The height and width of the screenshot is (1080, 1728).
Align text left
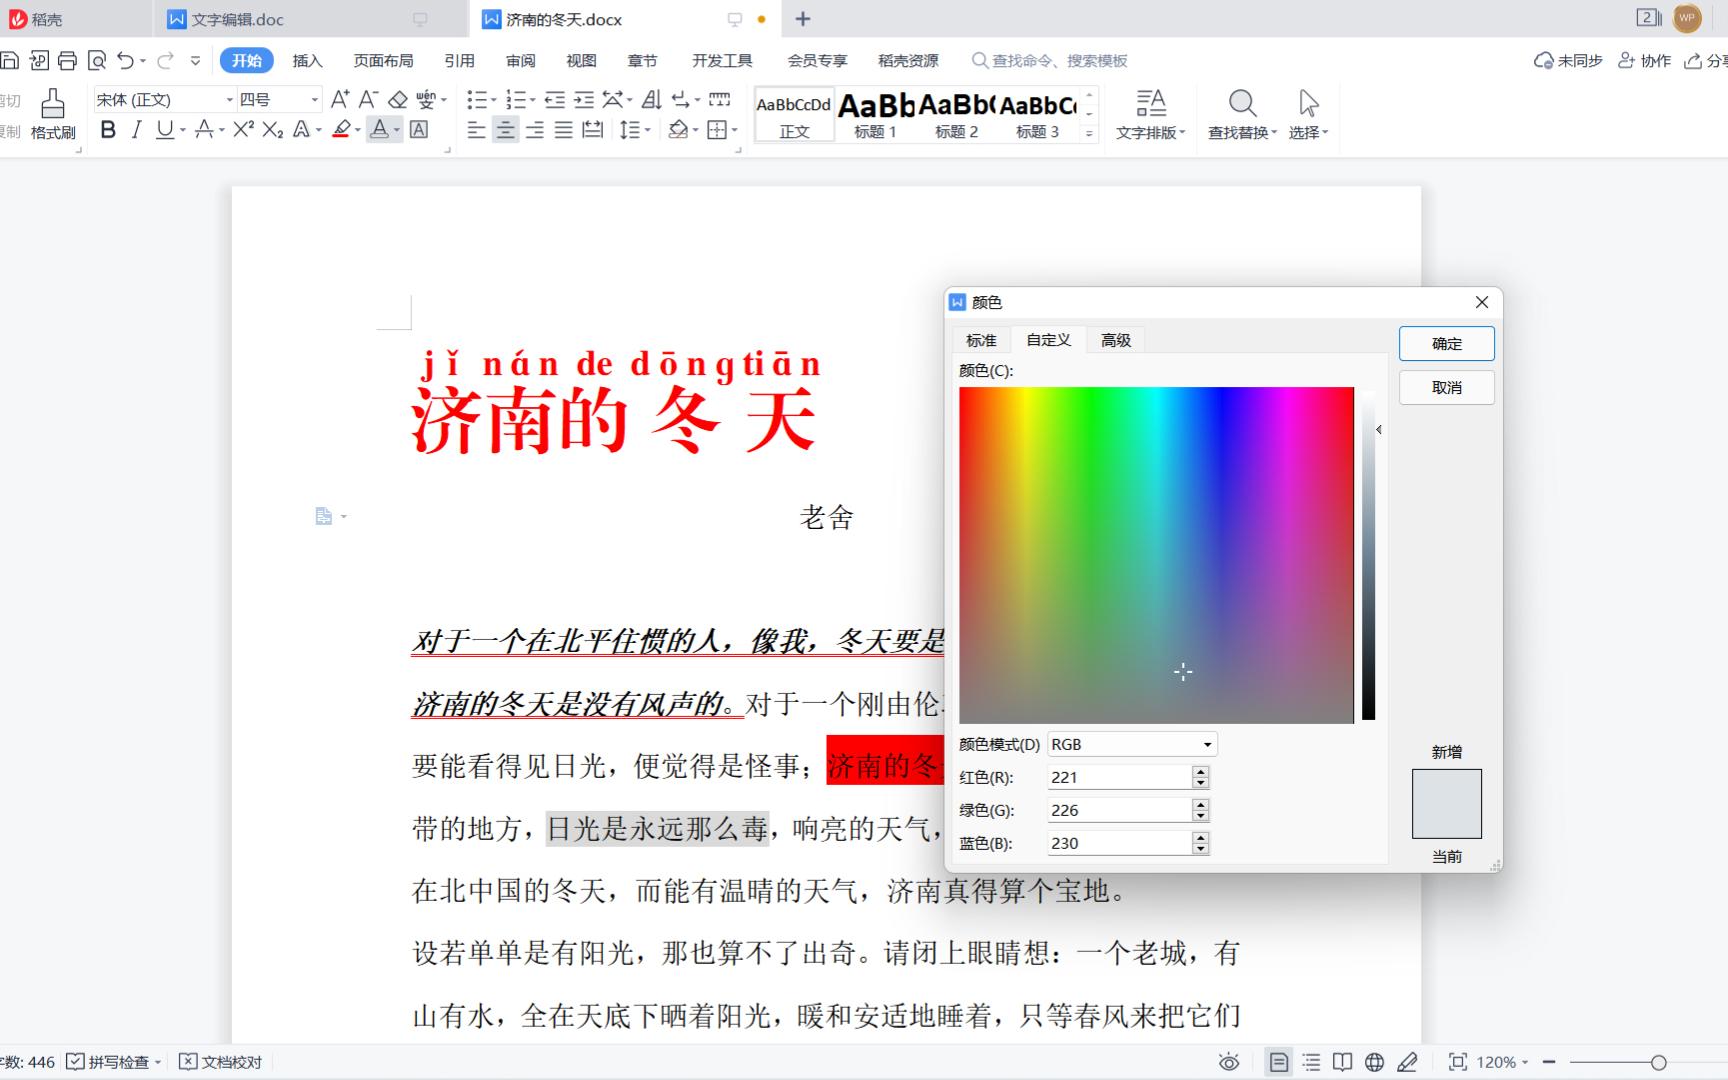tap(476, 129)
